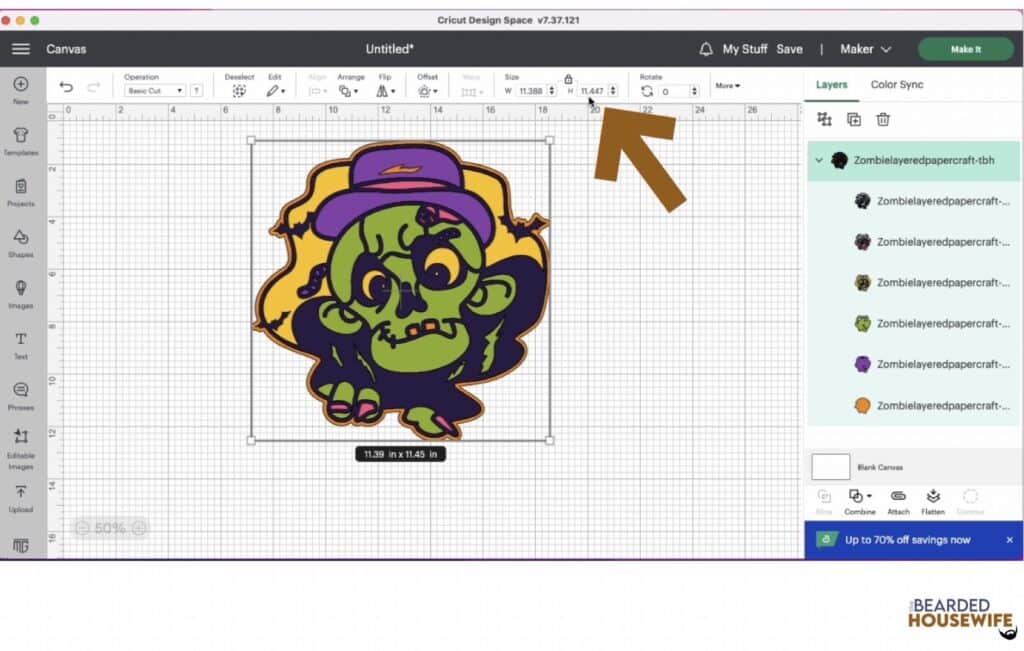Viewport: 1024px width, 651px height.
Task: Click the Layers tab
Action: pyautogui.click(x=831, y=85)
